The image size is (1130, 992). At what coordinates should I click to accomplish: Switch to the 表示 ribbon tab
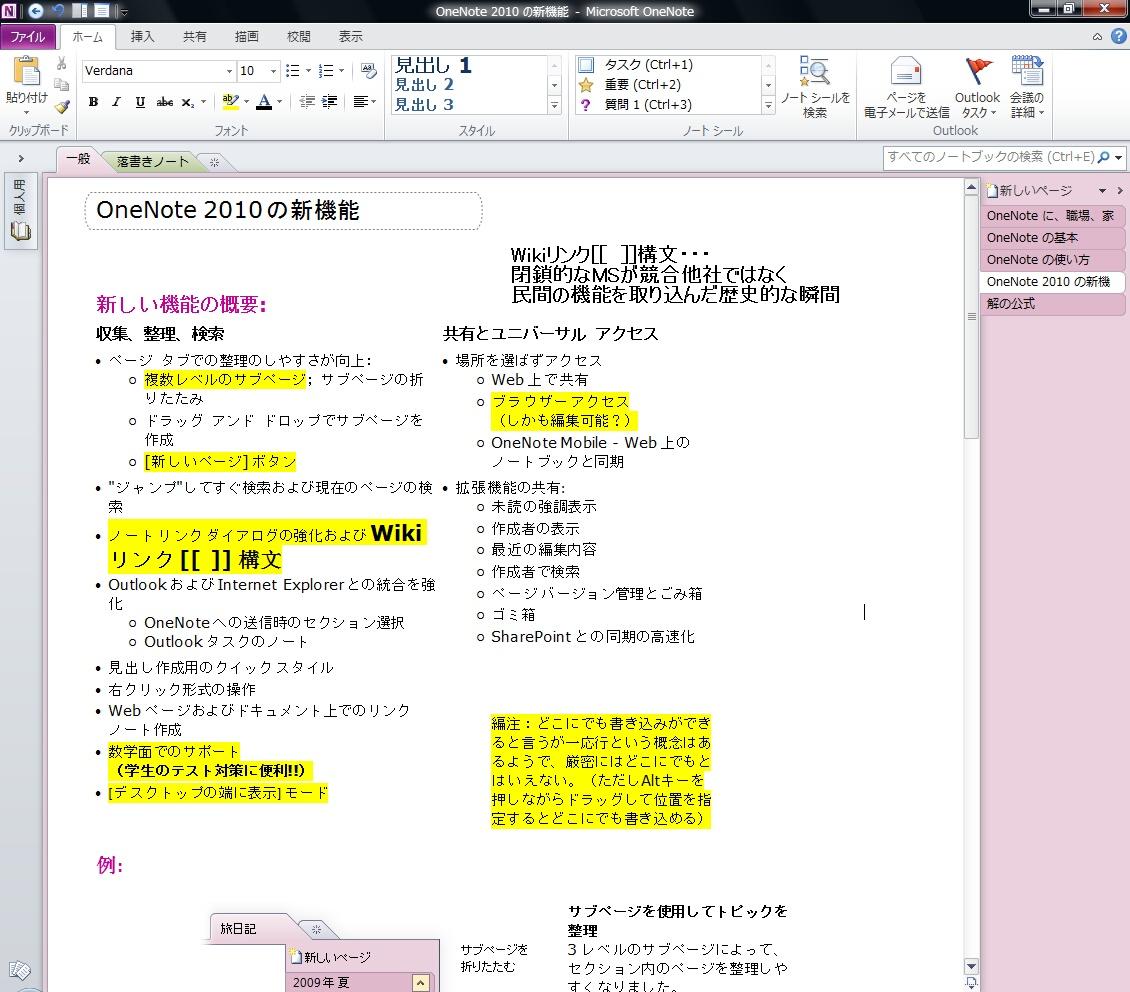pos(350,37)
